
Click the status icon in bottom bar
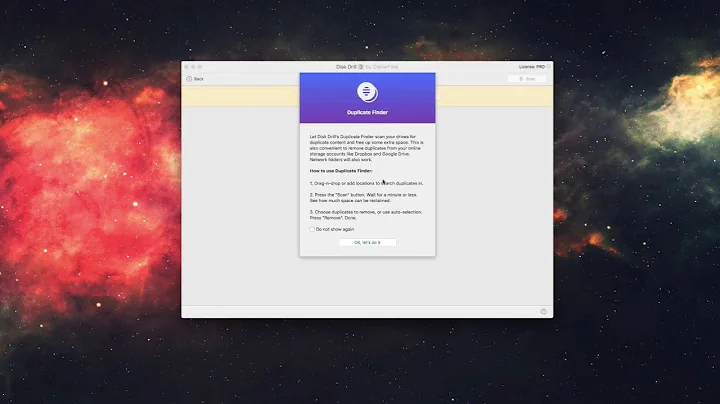point(543,311)
